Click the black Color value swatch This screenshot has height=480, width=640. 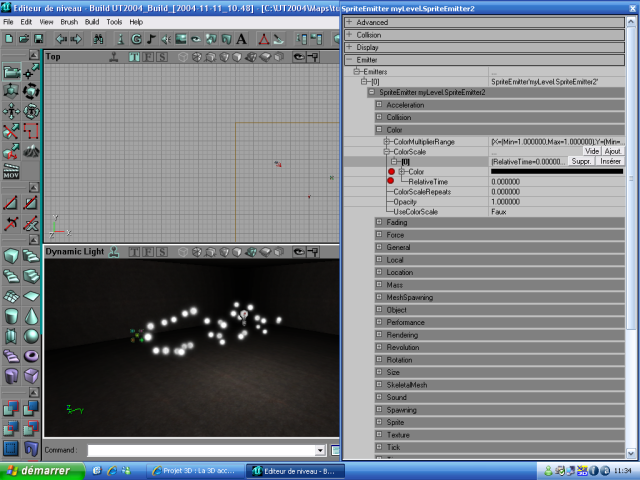(x=556, y=172)
